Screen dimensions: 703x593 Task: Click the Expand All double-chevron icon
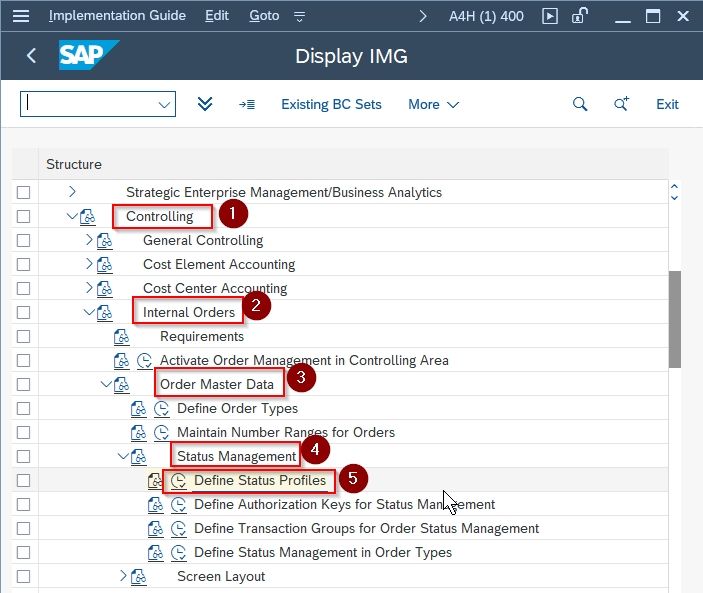coord(205,104)
